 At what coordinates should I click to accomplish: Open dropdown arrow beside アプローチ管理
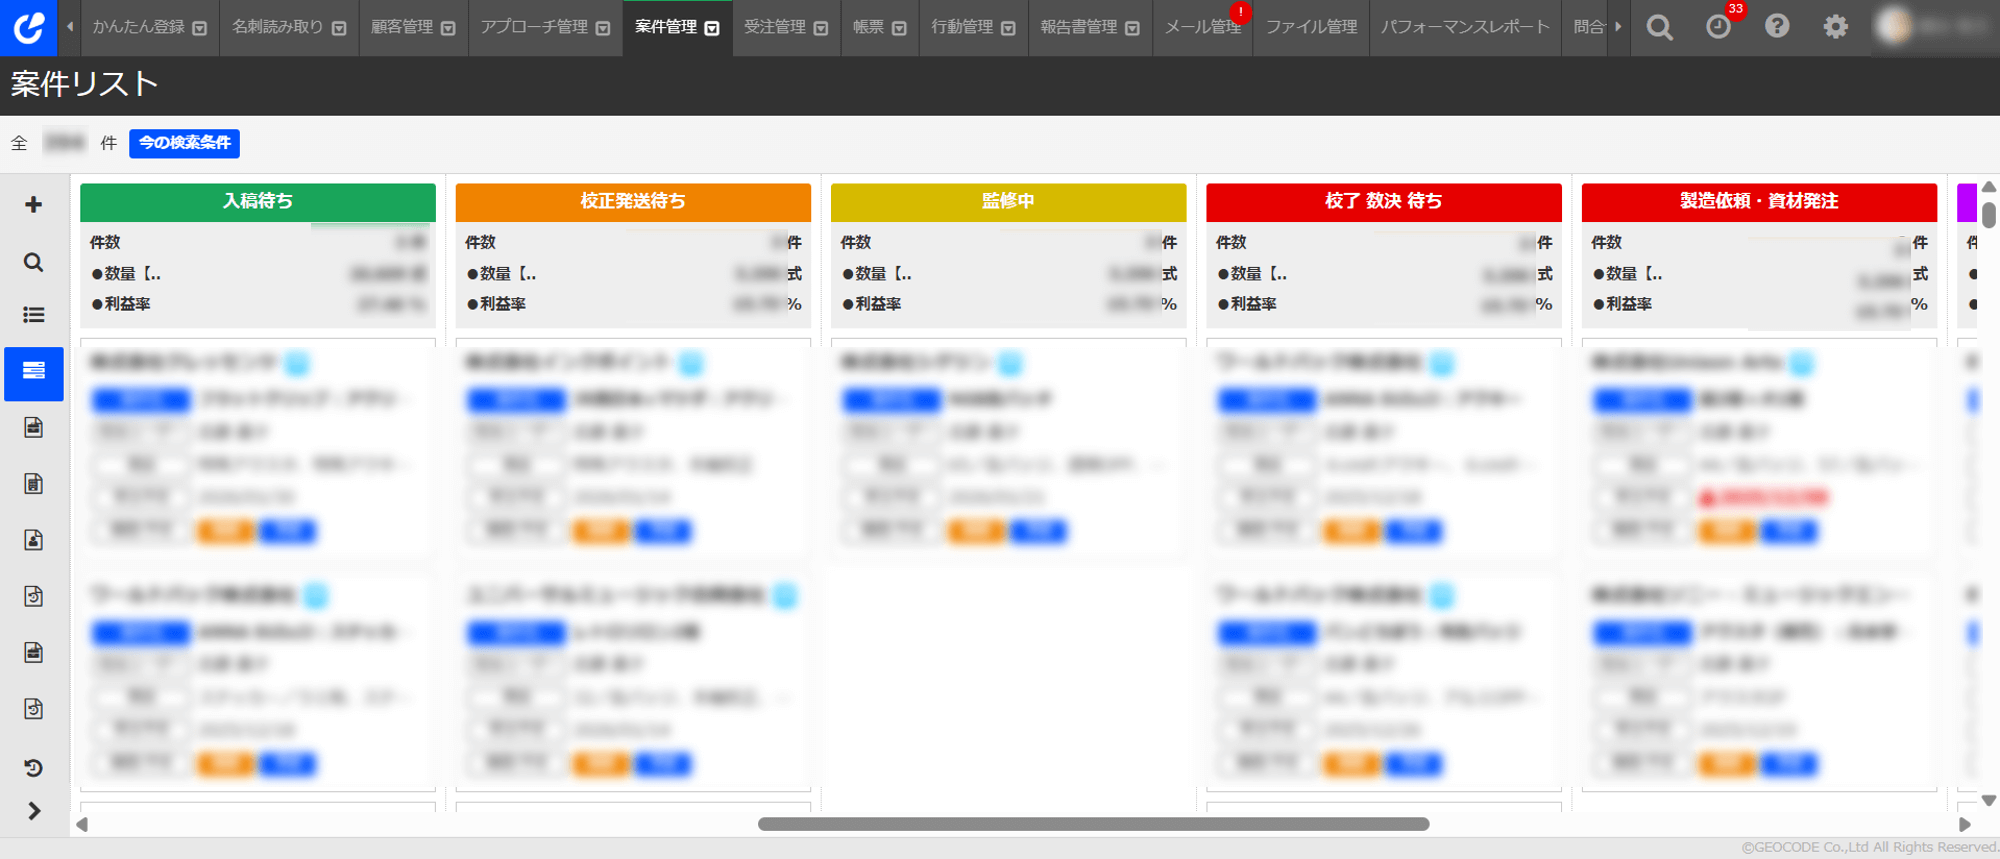pyautogui.click(x=603, y=28)
